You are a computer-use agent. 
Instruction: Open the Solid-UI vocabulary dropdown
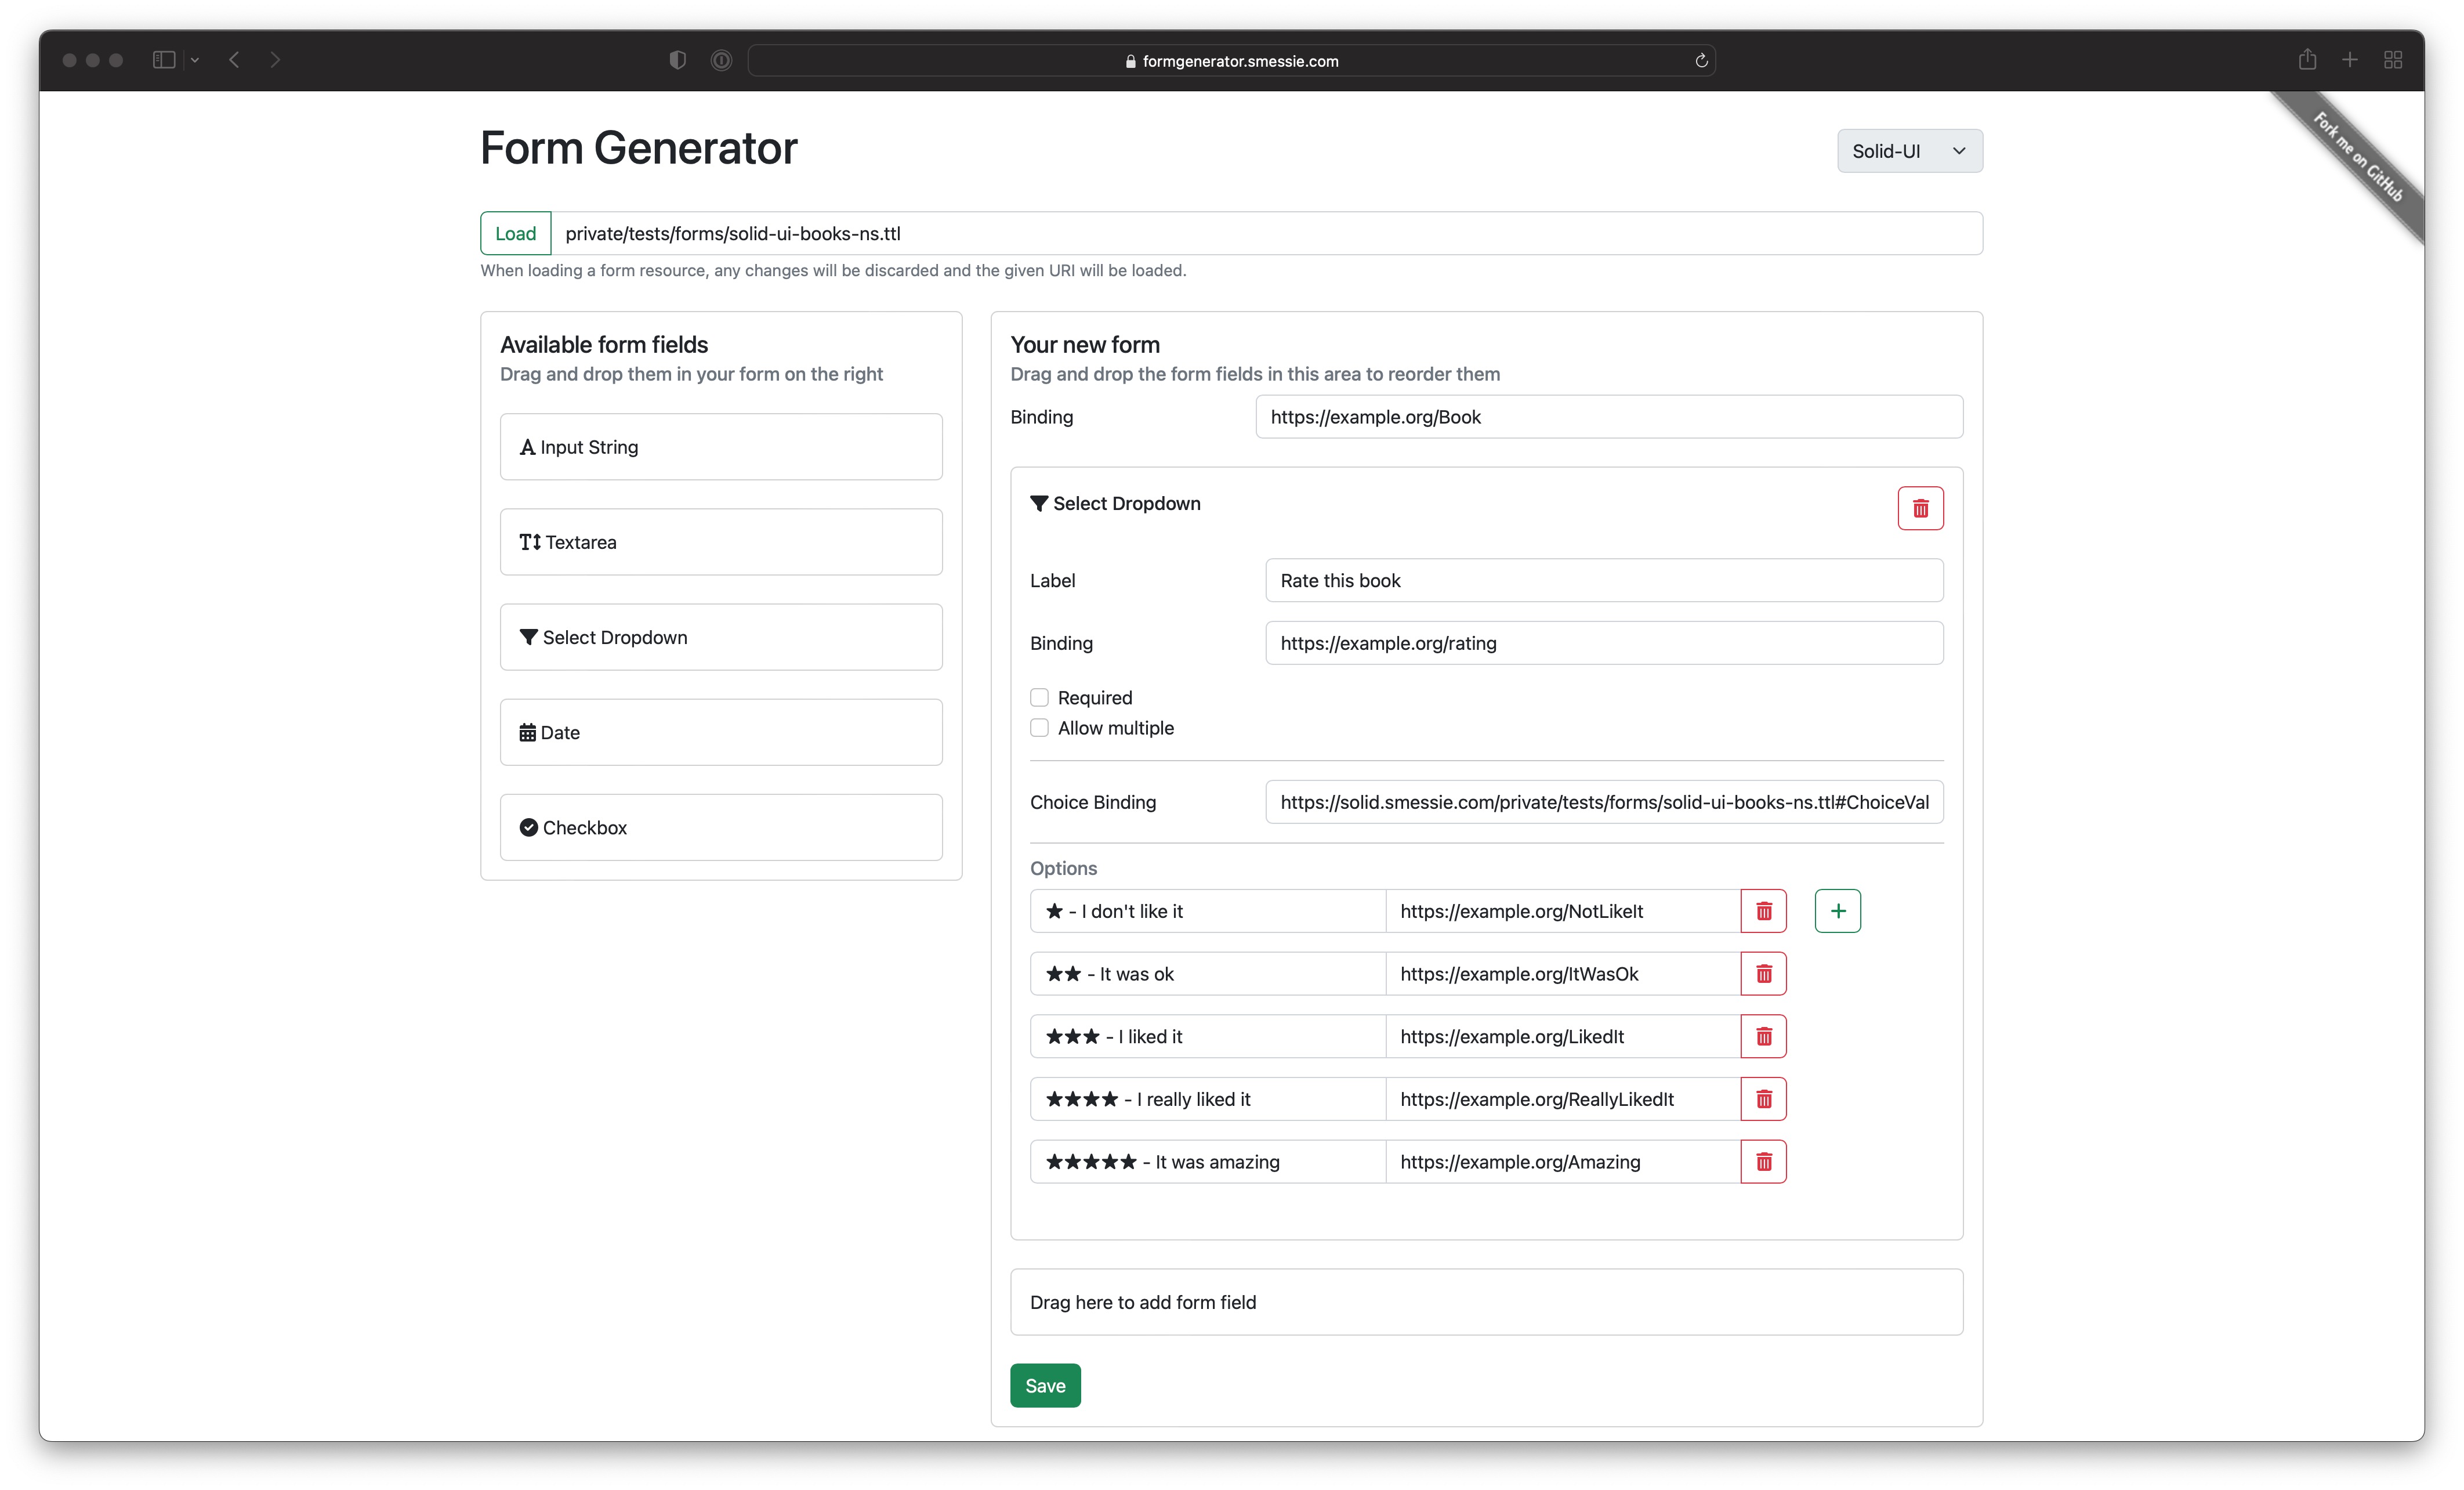(x=1909, y=151)
